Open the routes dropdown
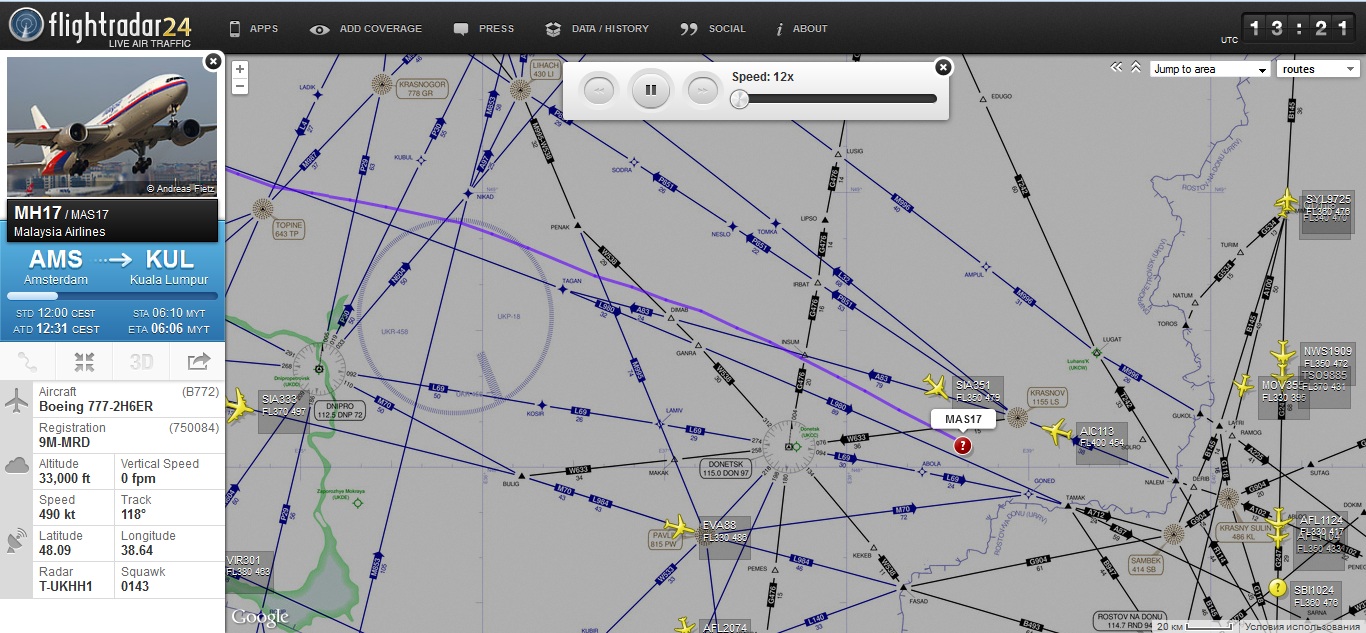The image size is (1366, 633). 1318,69
